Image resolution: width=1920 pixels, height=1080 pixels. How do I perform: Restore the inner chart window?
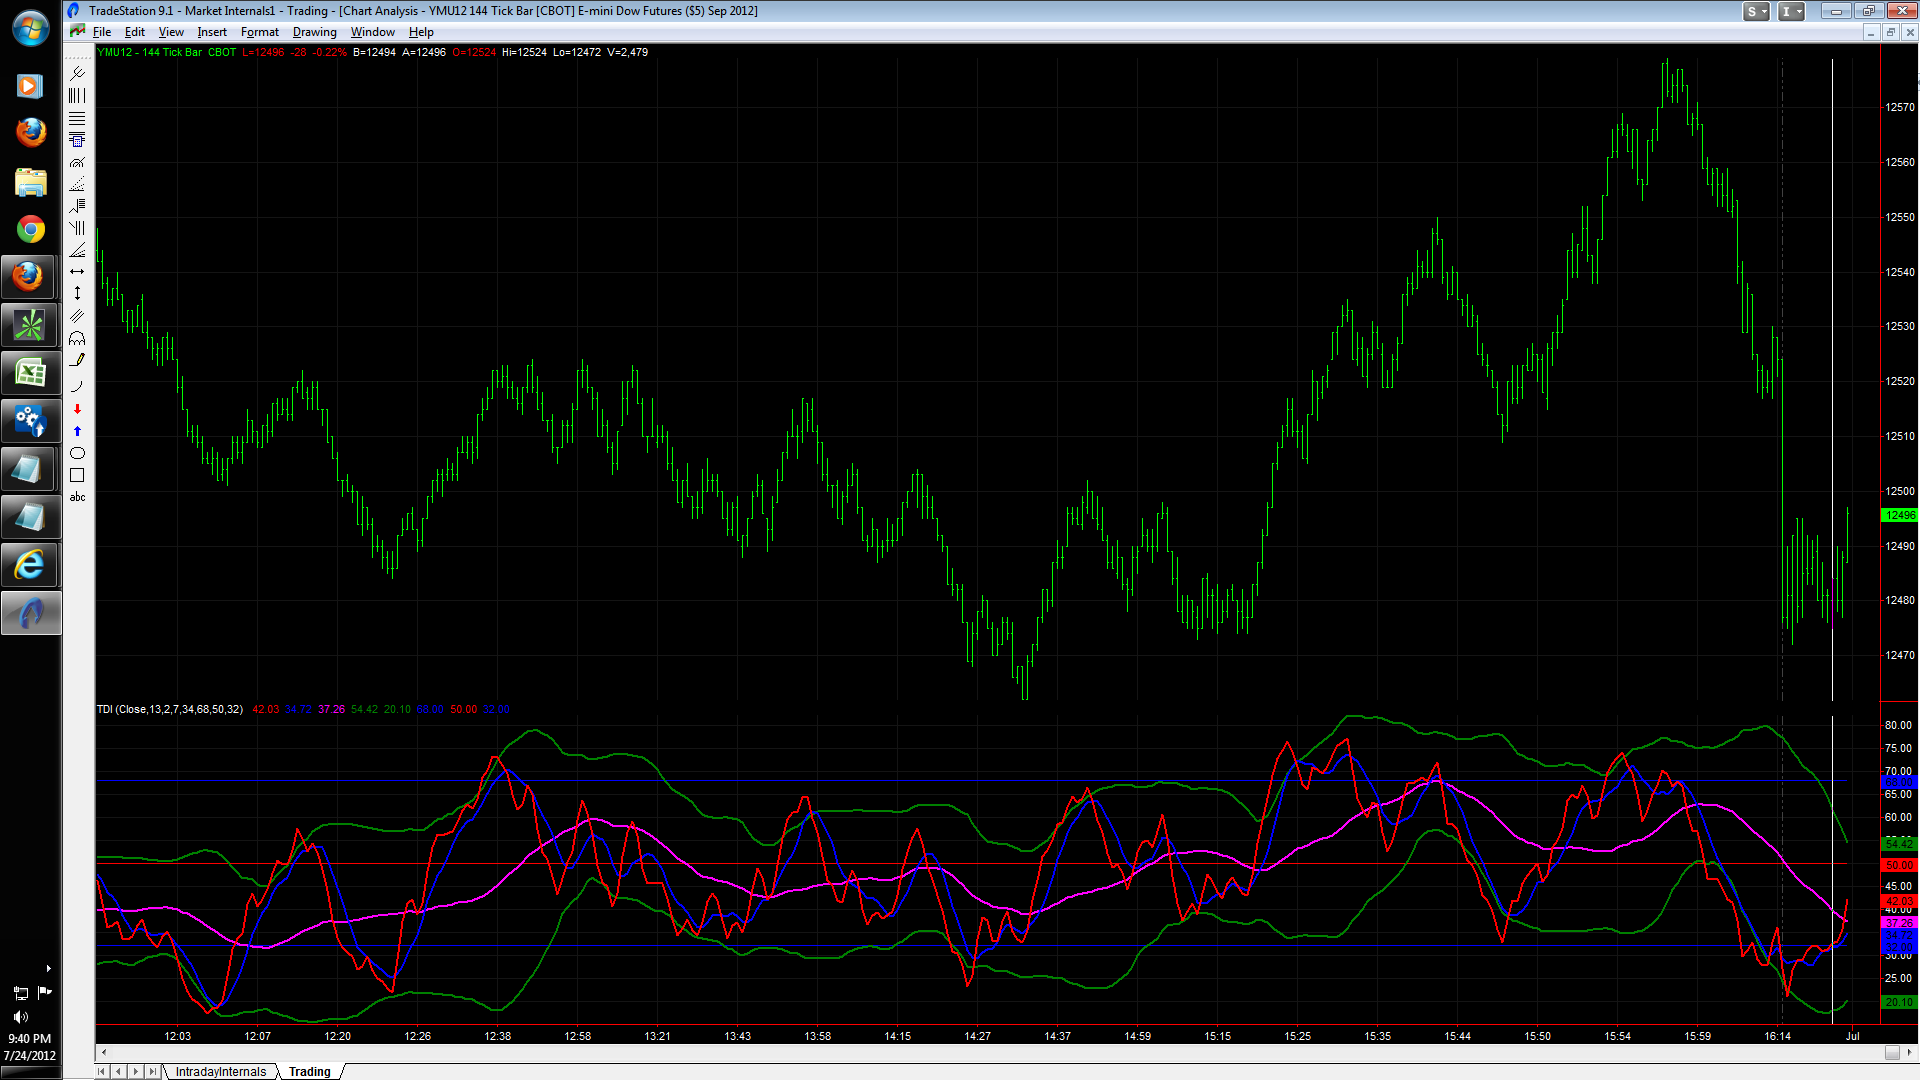[1890, 32]
